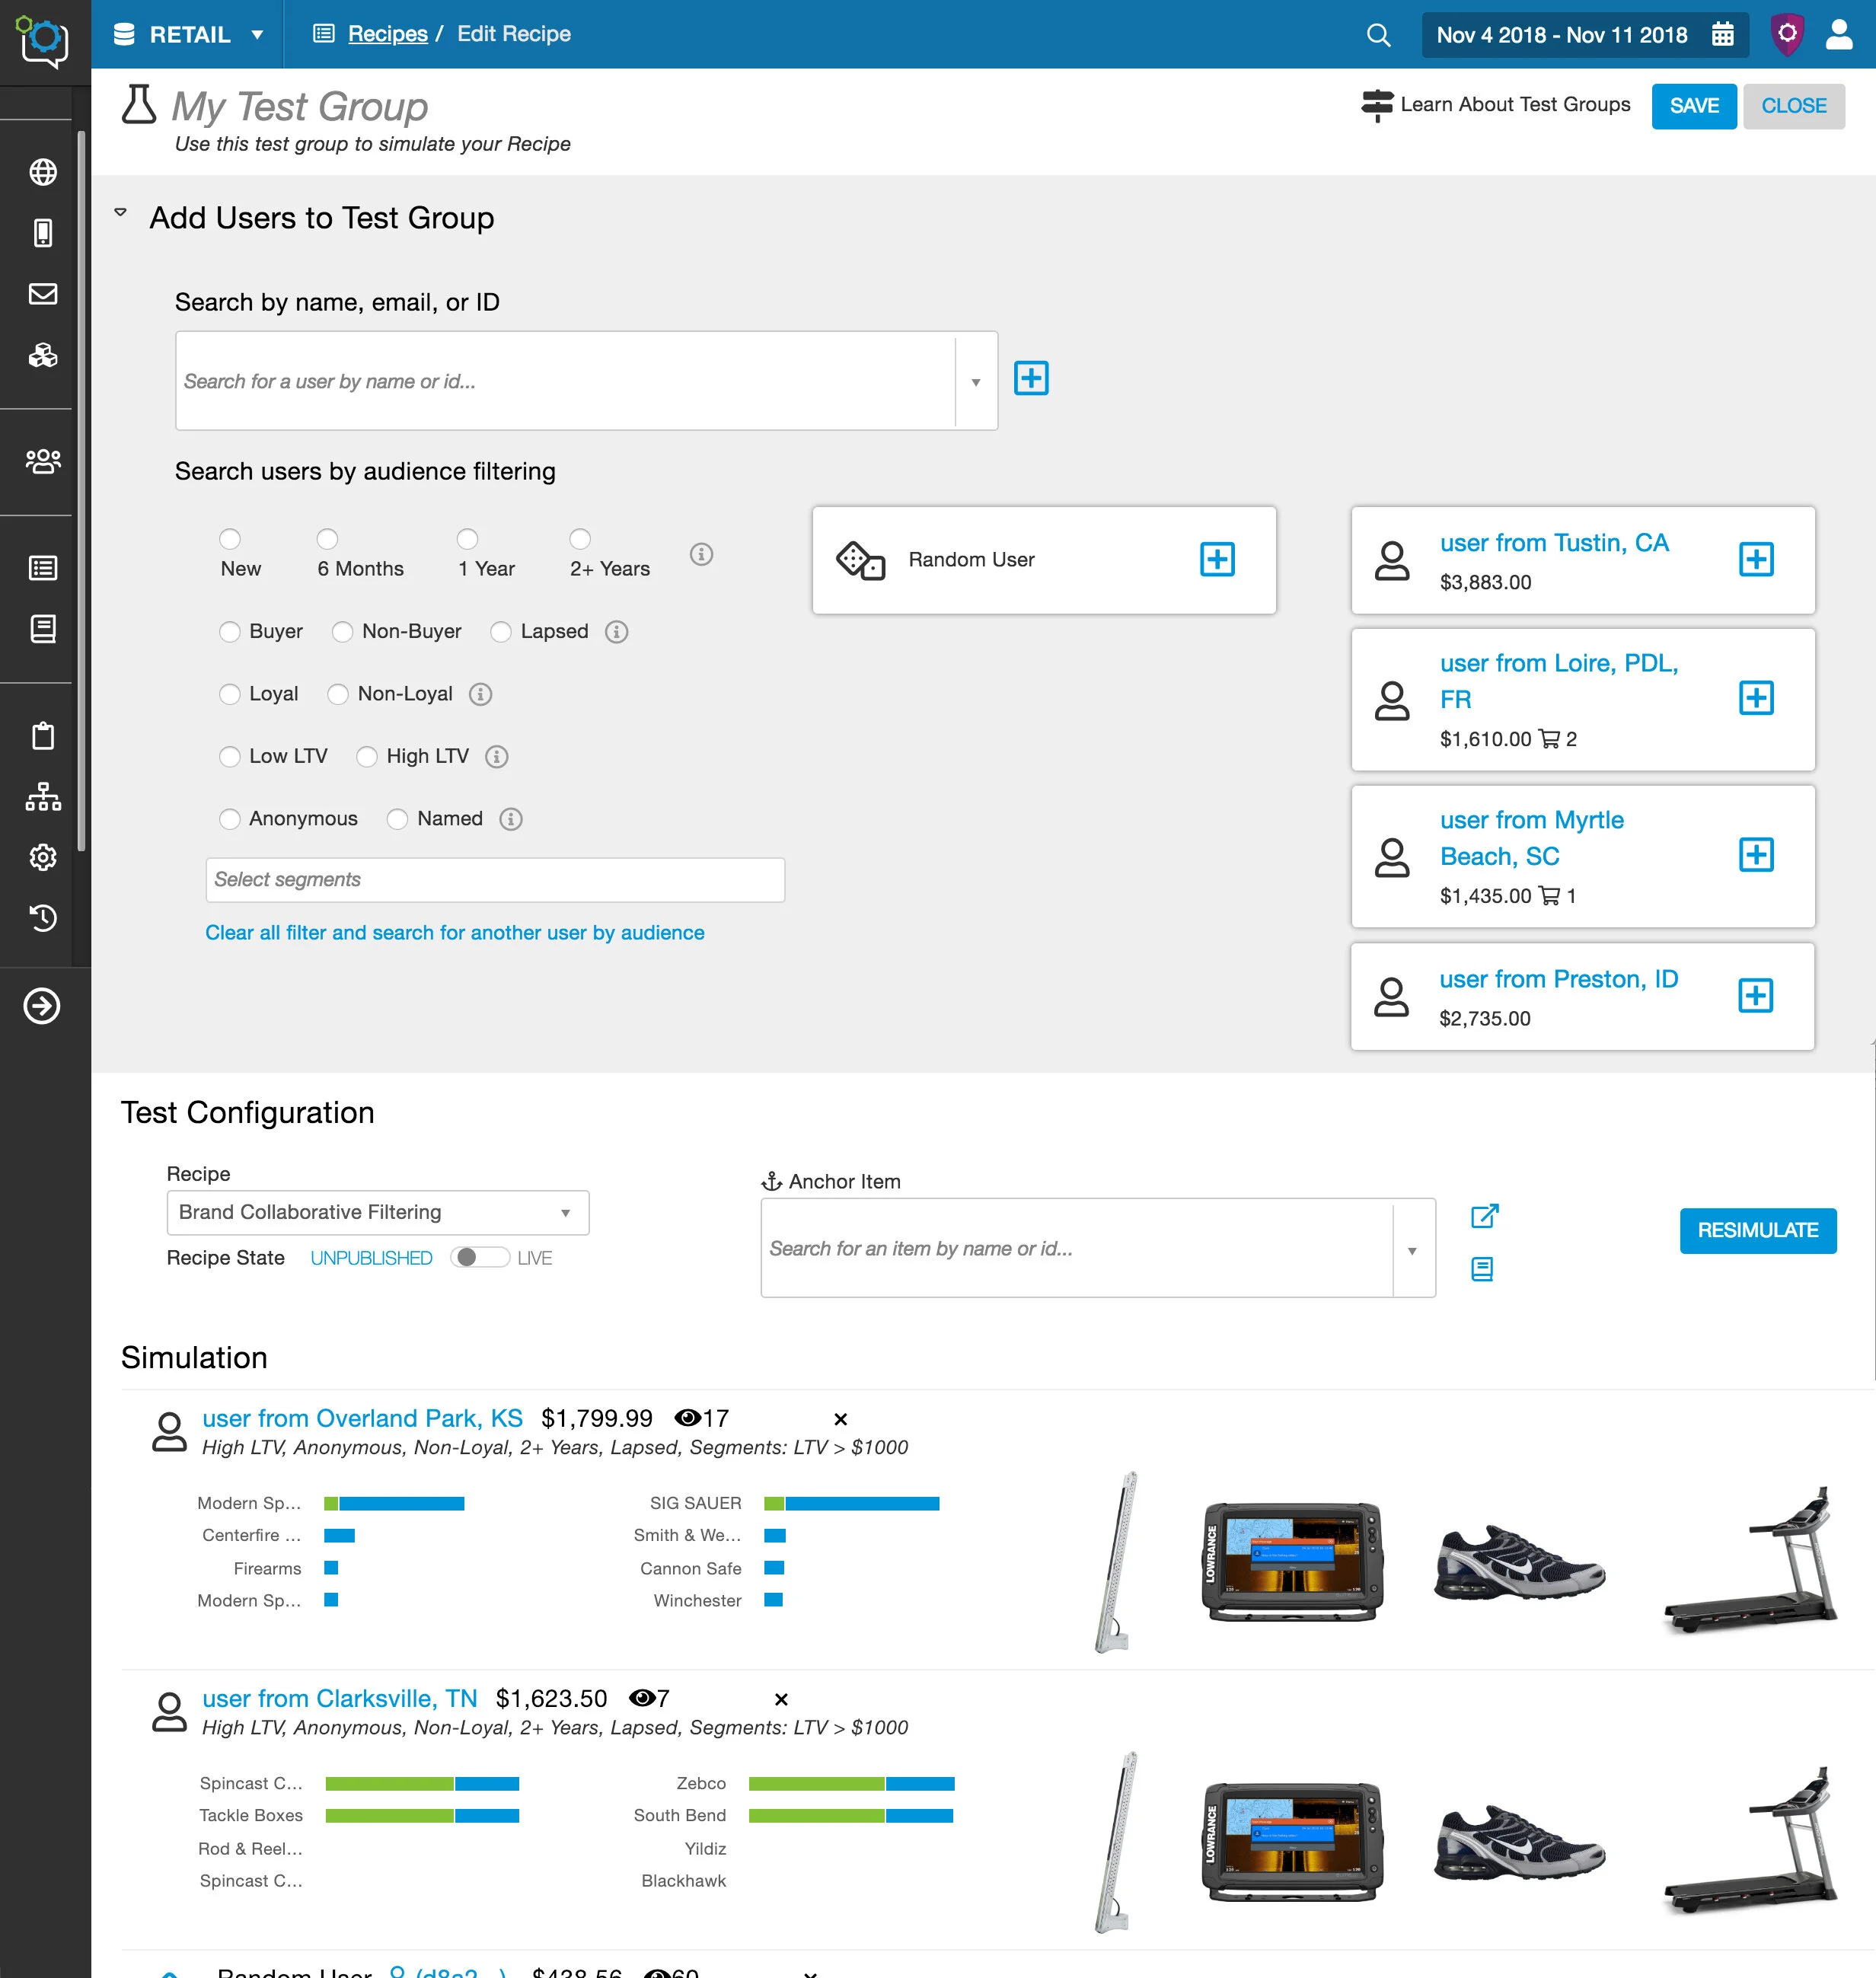The height and width of the screenshot is (1978, 1876).
Task: Click the calendar icon next to date range
Action: (1722, 35)
